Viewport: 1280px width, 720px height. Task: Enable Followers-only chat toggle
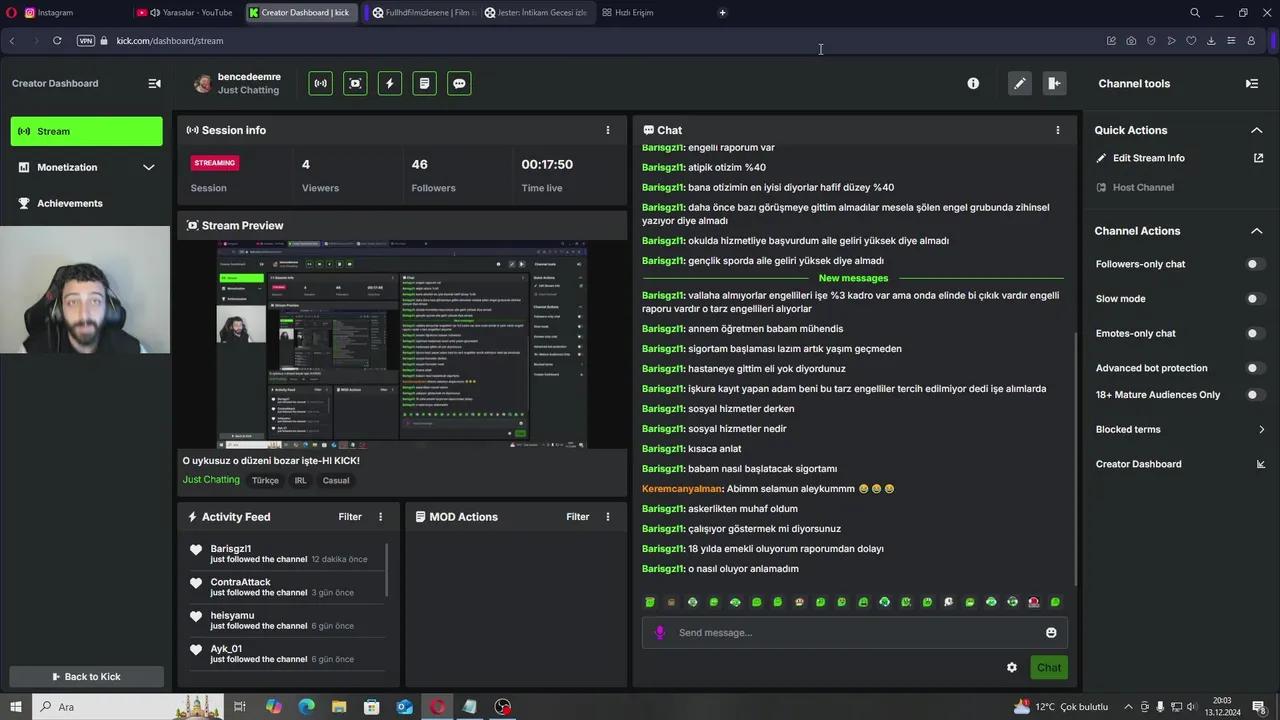click(x=1254, y=264)
